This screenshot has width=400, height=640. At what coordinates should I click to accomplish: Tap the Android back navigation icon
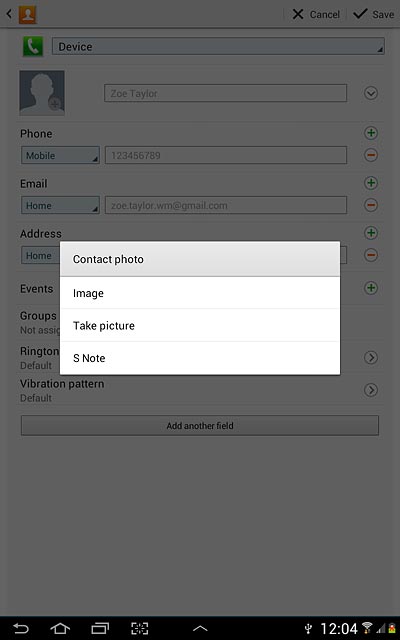[21, 628]
